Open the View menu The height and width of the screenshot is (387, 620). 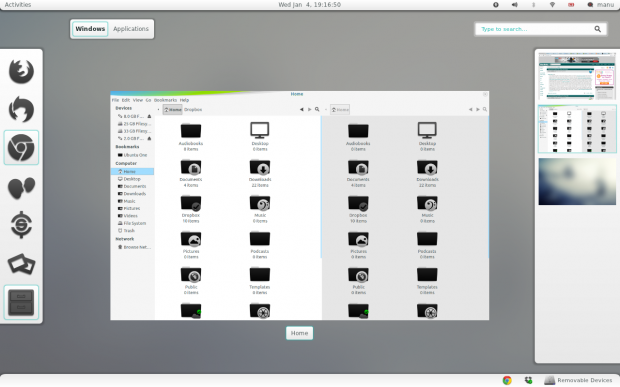tap(138, 100)
